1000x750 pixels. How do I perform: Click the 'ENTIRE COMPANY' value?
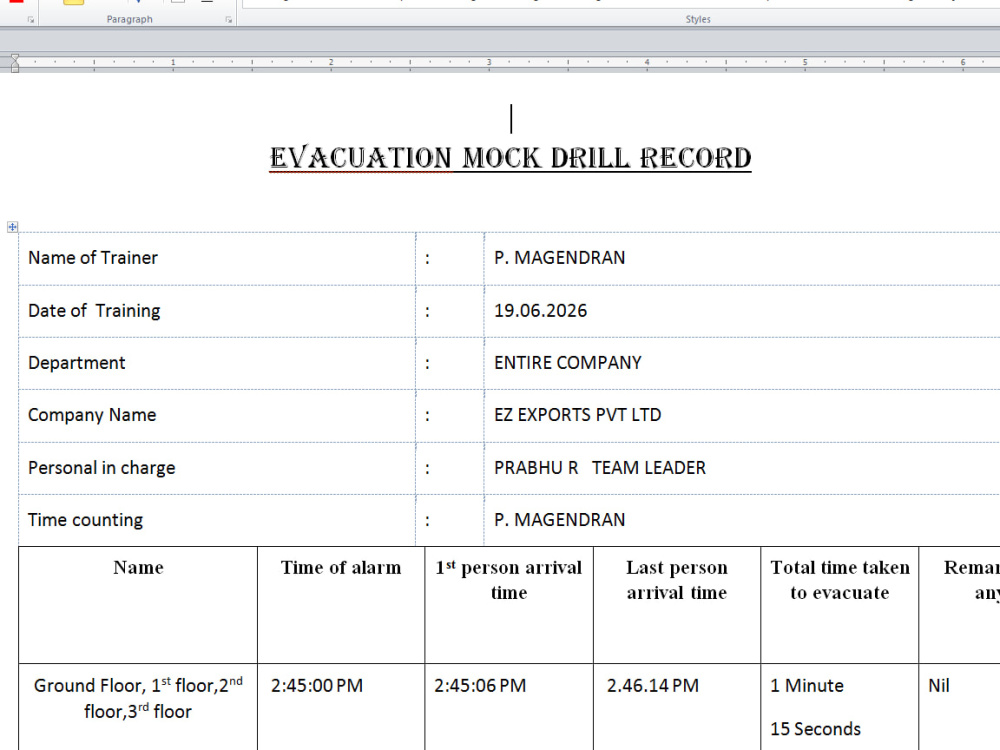tap(568, 363)
